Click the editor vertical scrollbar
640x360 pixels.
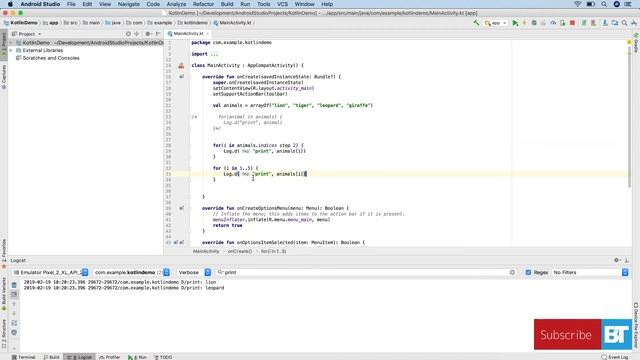click(629, 118)
